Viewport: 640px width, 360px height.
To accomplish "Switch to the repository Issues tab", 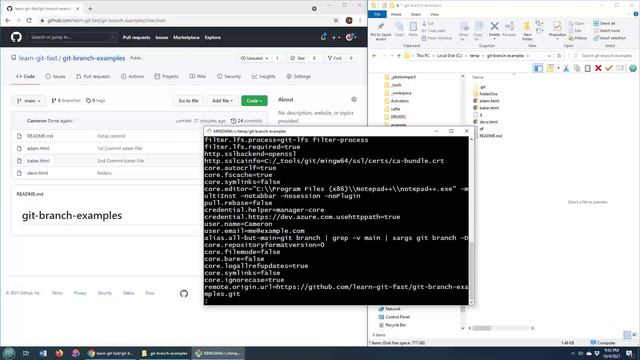I will click(55, 76).
